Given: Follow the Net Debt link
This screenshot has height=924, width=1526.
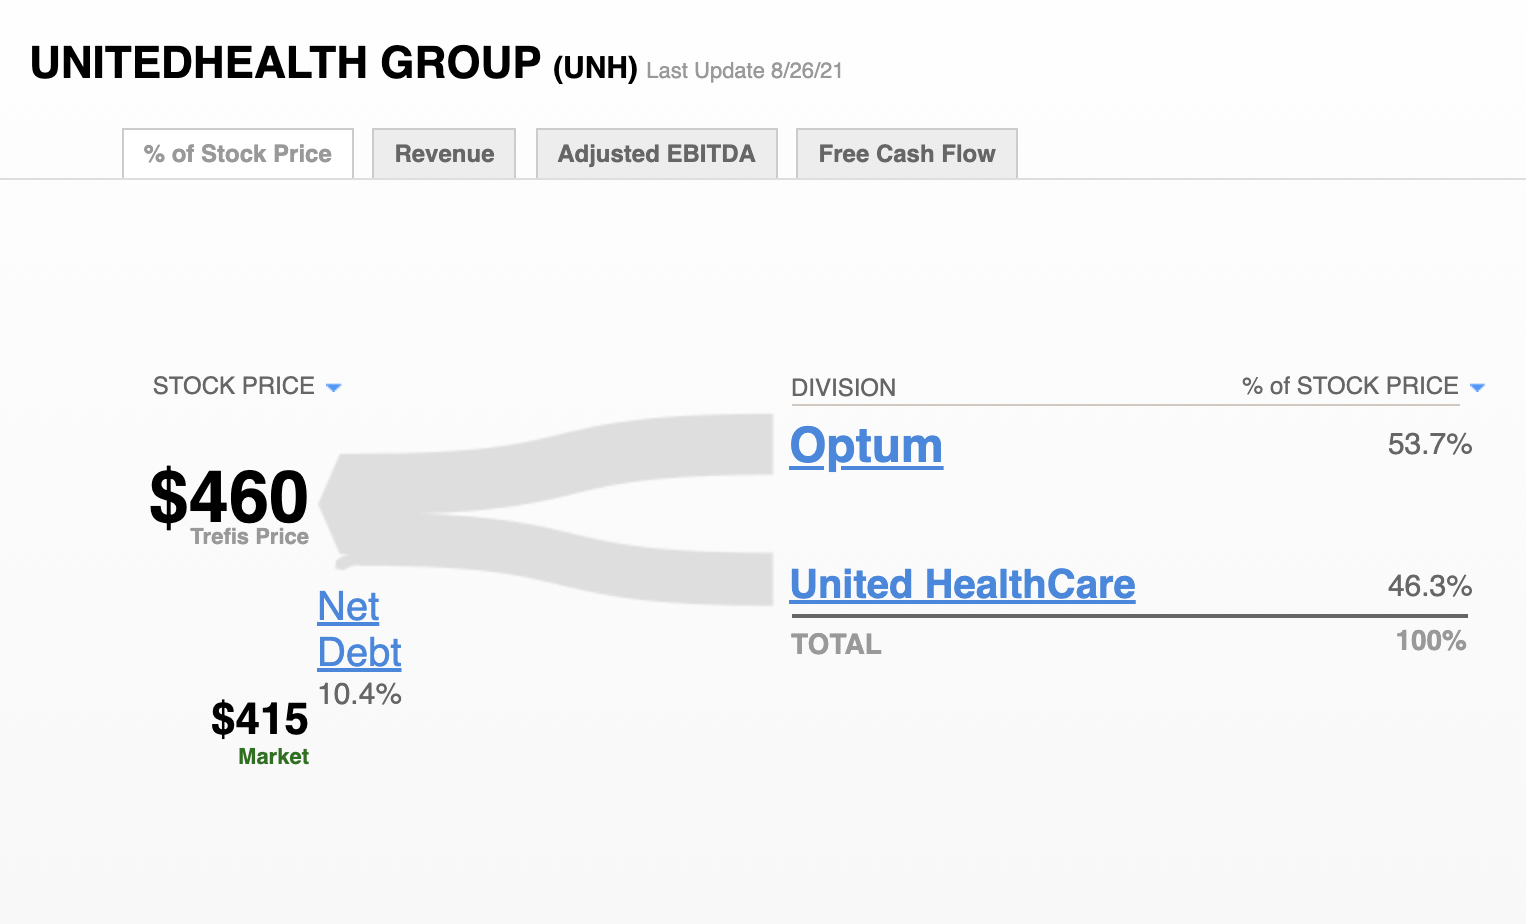Looking at the screenshot, I should click(359, 629).
